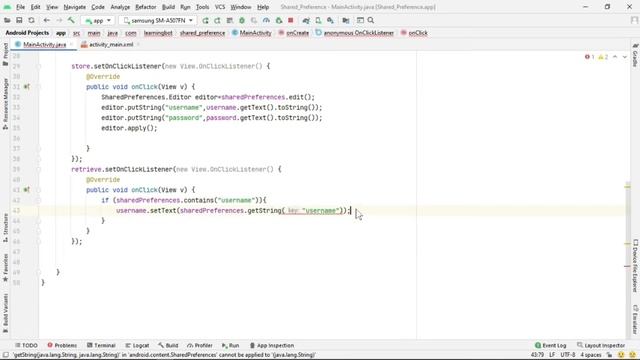This screenshot has height=360, width=640.
Task: Open the TODO tool window
Action: click(26, 345)
